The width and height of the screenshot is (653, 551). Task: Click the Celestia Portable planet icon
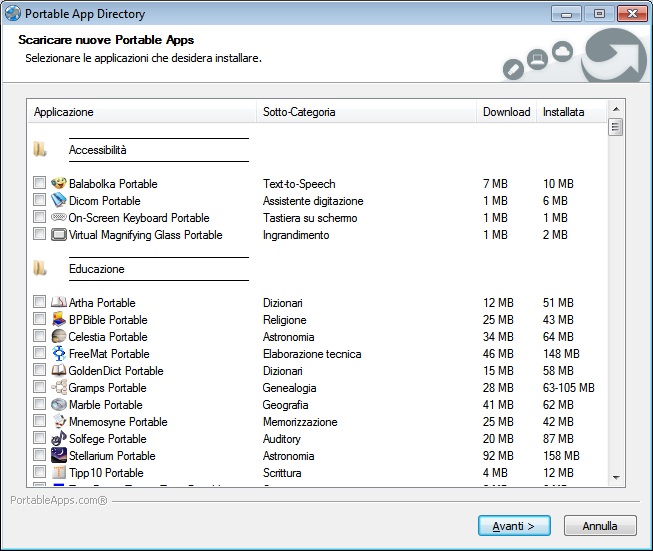pyautogui.click(x=59, y=336)
